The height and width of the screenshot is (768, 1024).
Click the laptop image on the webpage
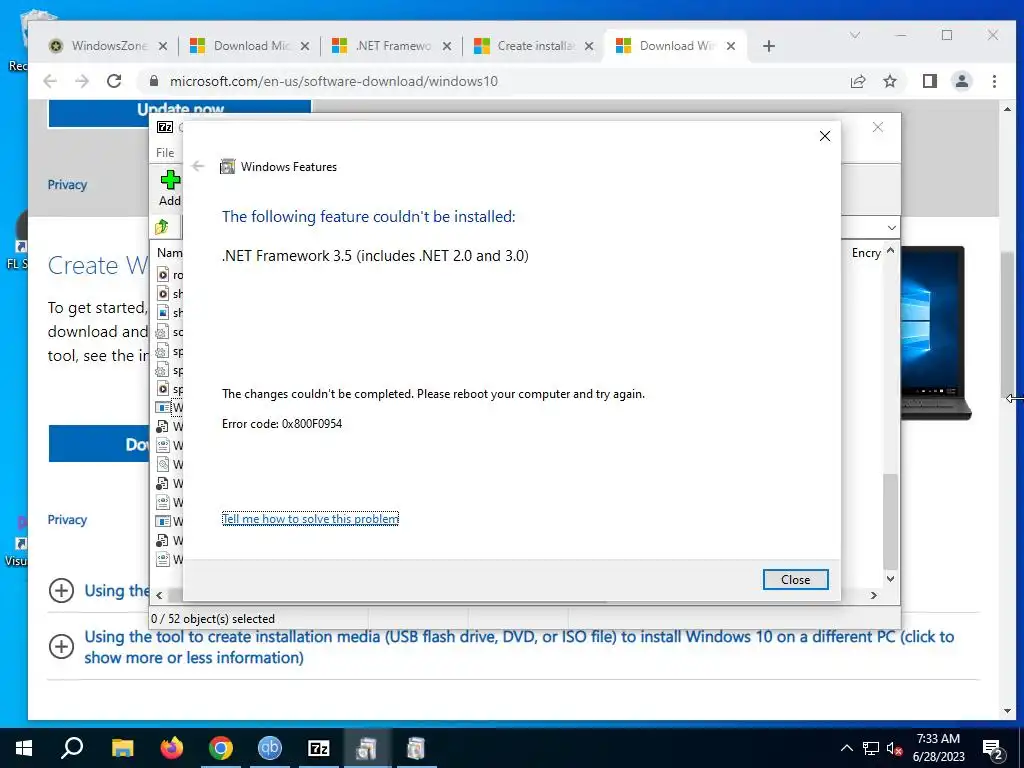[934, 332]
